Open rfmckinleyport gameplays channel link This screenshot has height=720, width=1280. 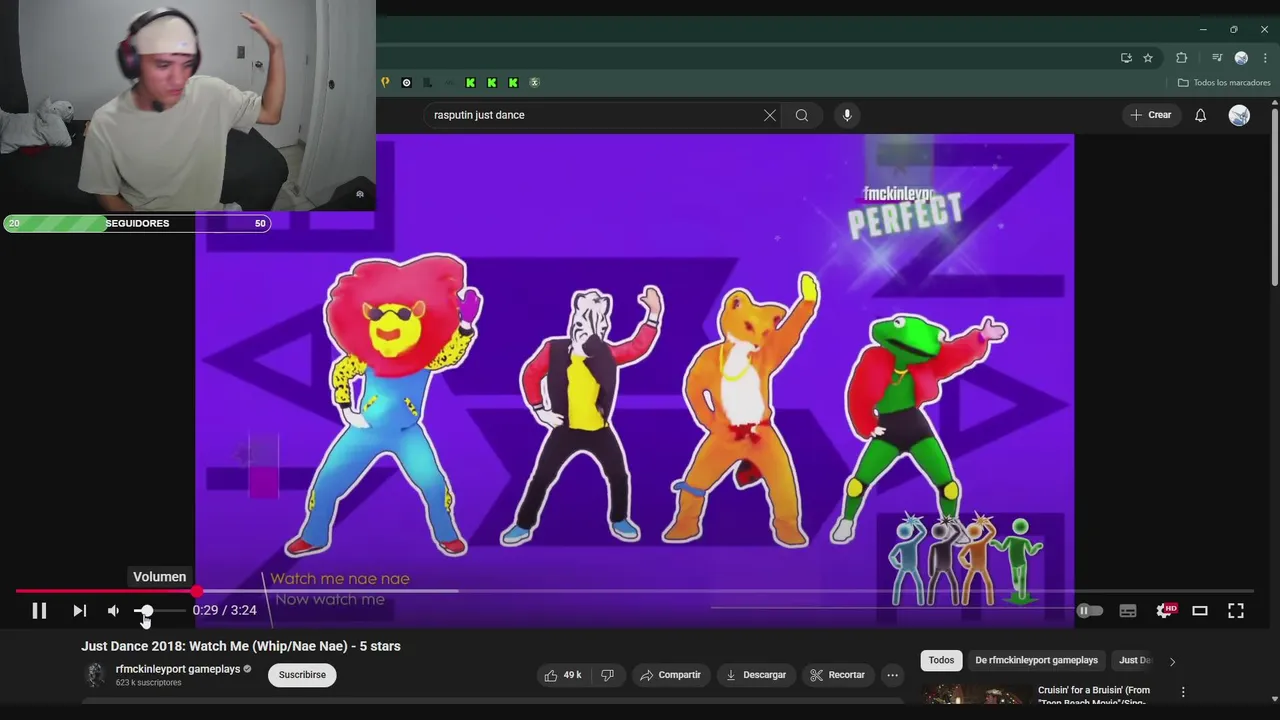(x=178, y=669)
